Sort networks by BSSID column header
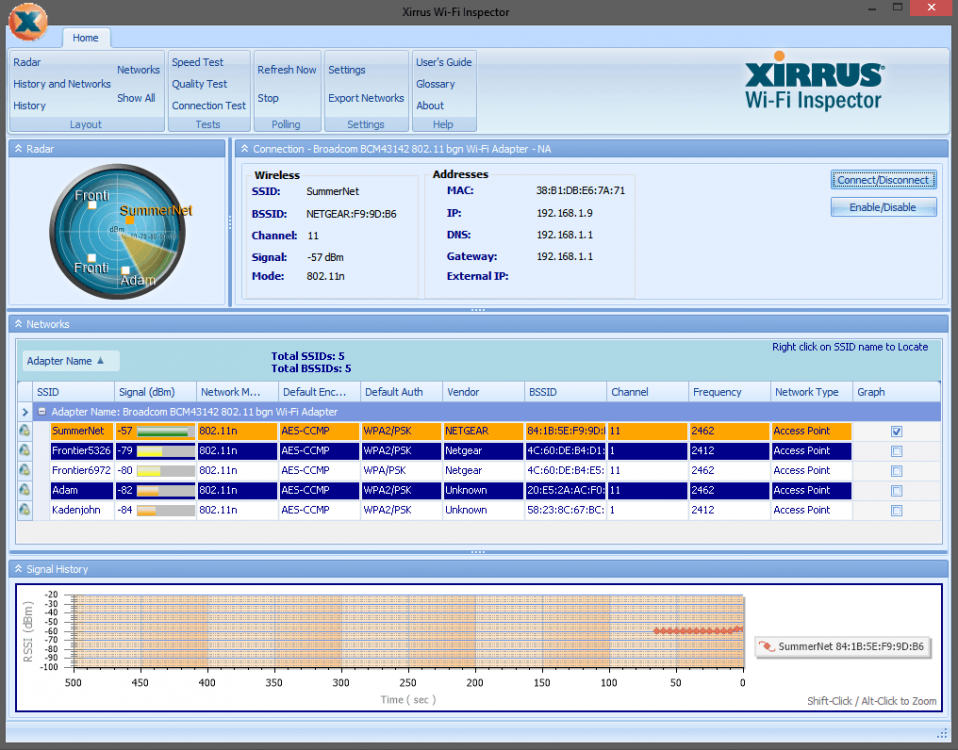The width and height of the screenshot is (958, 750). (565, 392)
